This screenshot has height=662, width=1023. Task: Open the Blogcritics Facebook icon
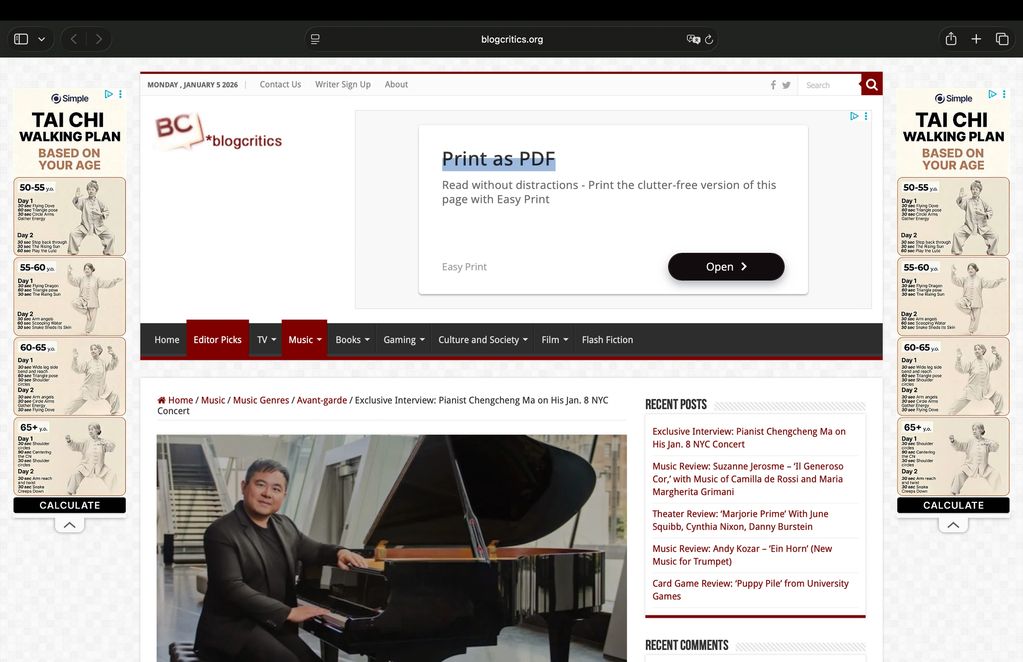pyautogui.click(x=773, y=85)
